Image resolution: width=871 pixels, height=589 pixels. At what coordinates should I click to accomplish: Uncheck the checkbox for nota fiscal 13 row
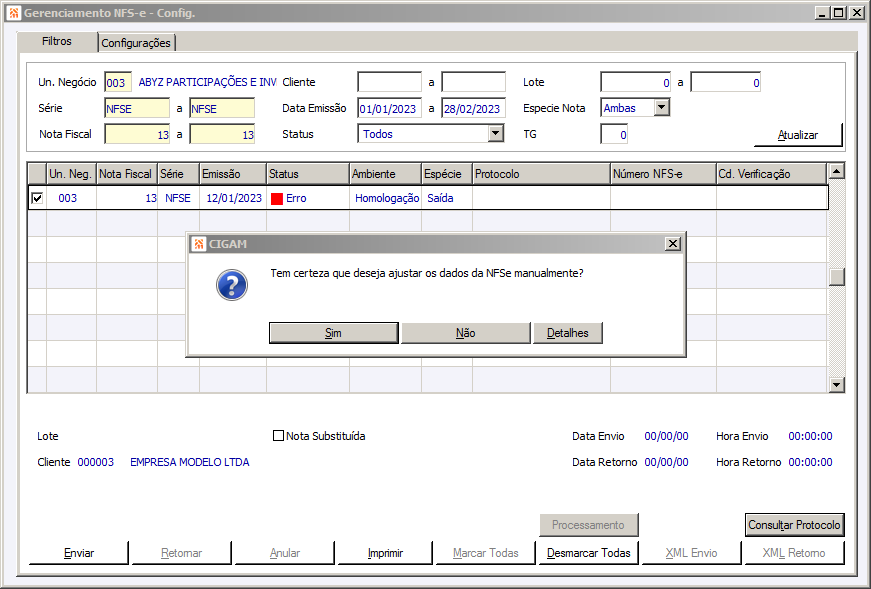click(37, 198)
